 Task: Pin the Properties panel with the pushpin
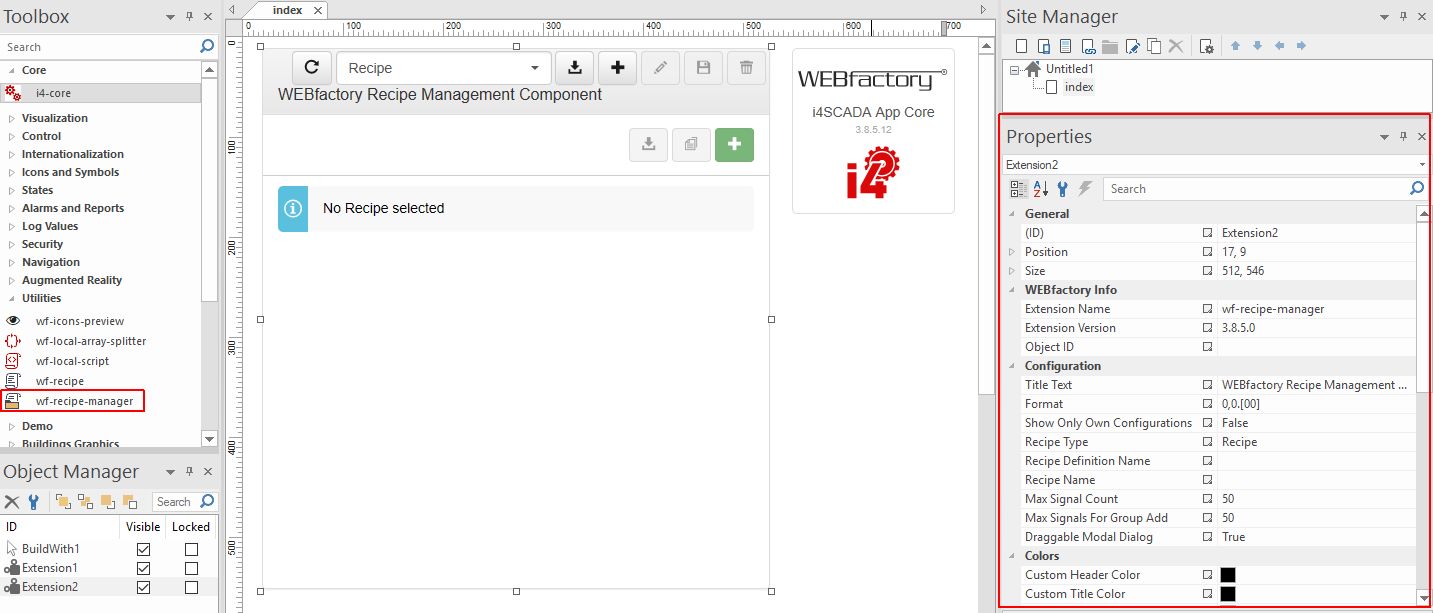pyautogui.click(x=1403, y=137)
